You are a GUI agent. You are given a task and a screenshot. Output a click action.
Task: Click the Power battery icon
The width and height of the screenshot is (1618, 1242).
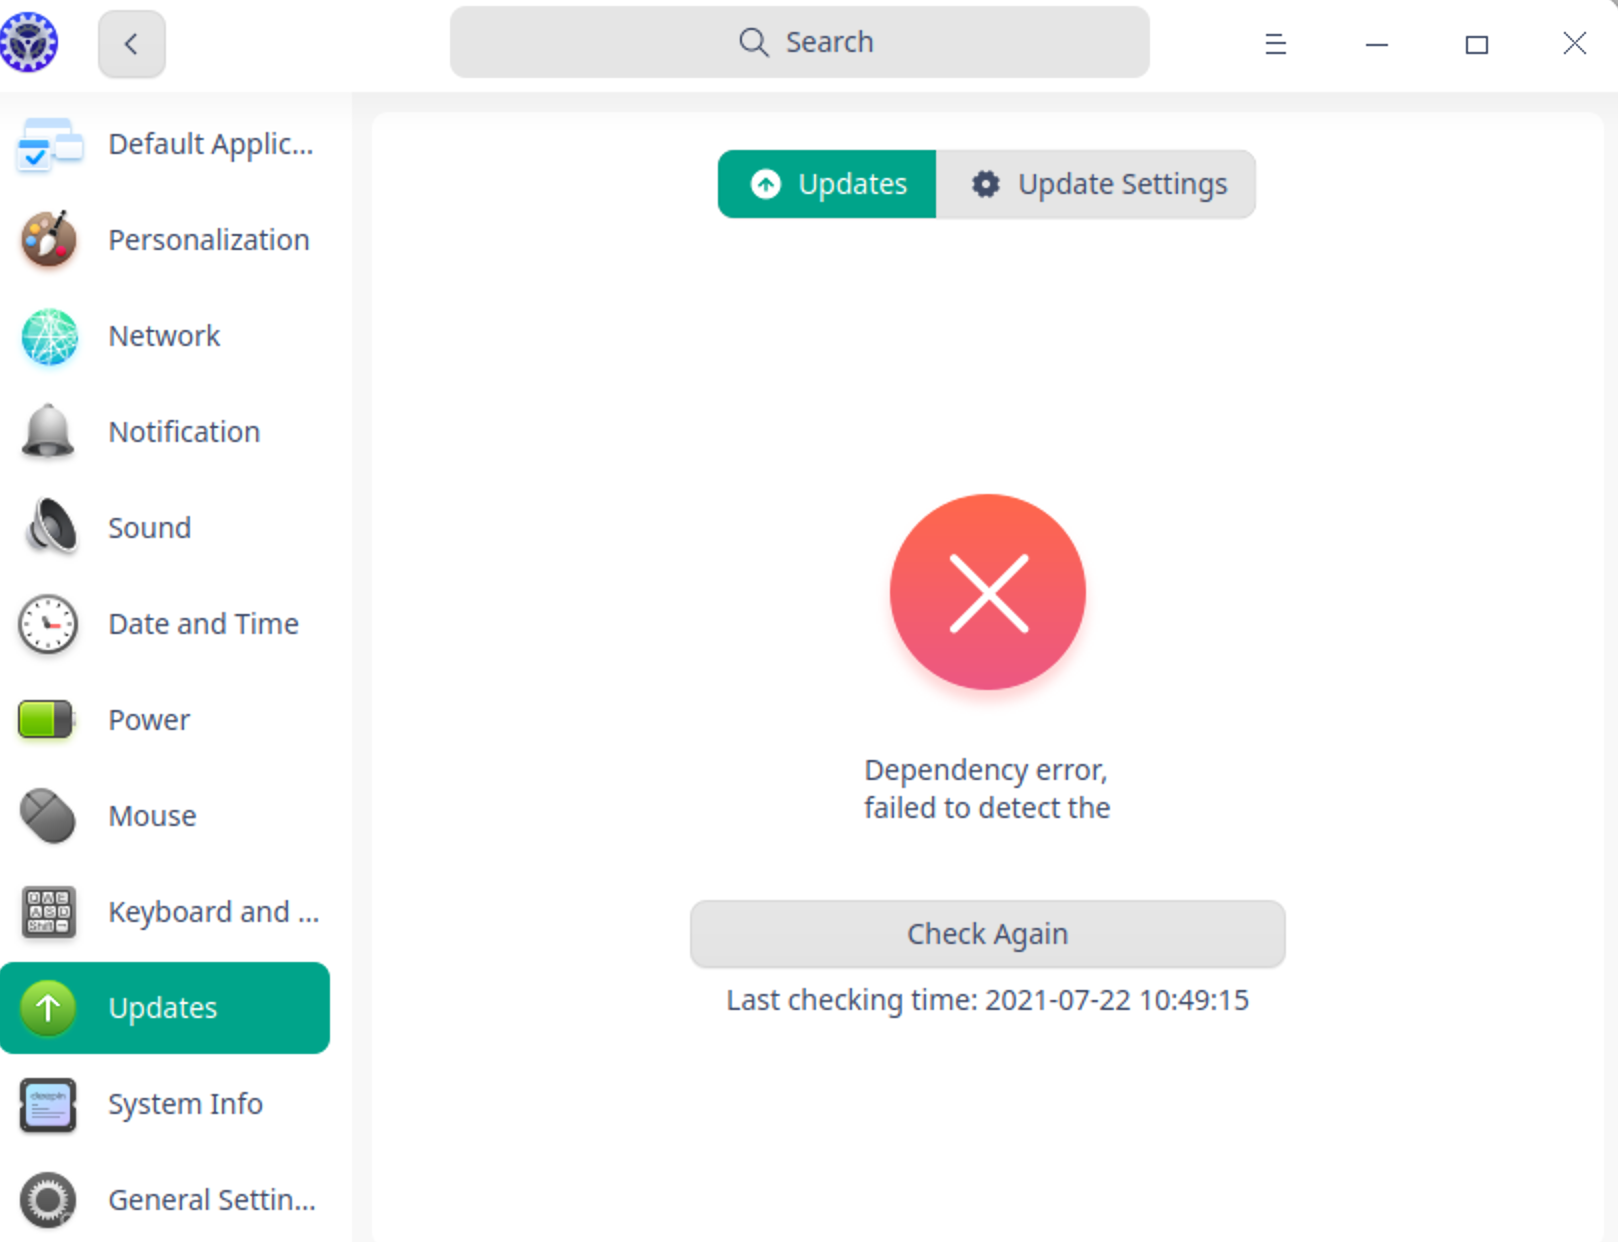click(x=45, y=720)
